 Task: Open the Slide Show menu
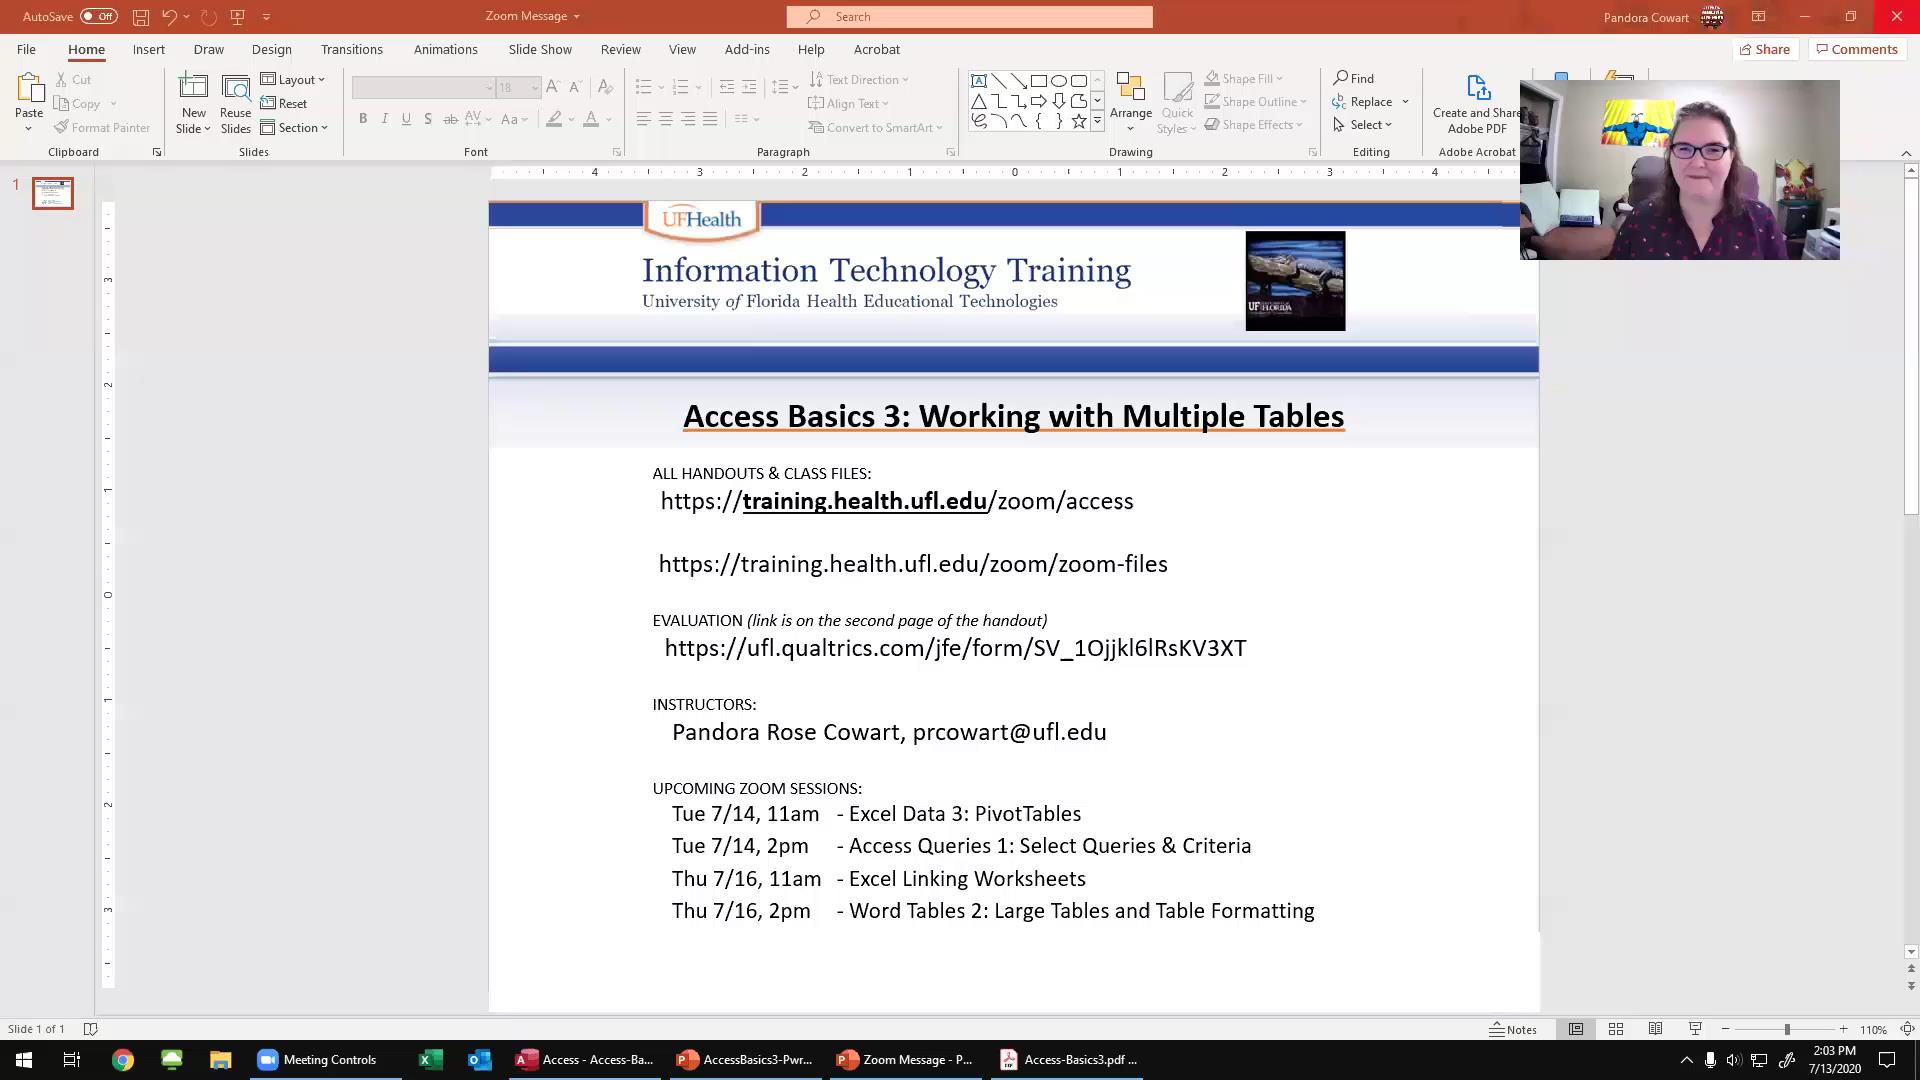pos(539,49)
